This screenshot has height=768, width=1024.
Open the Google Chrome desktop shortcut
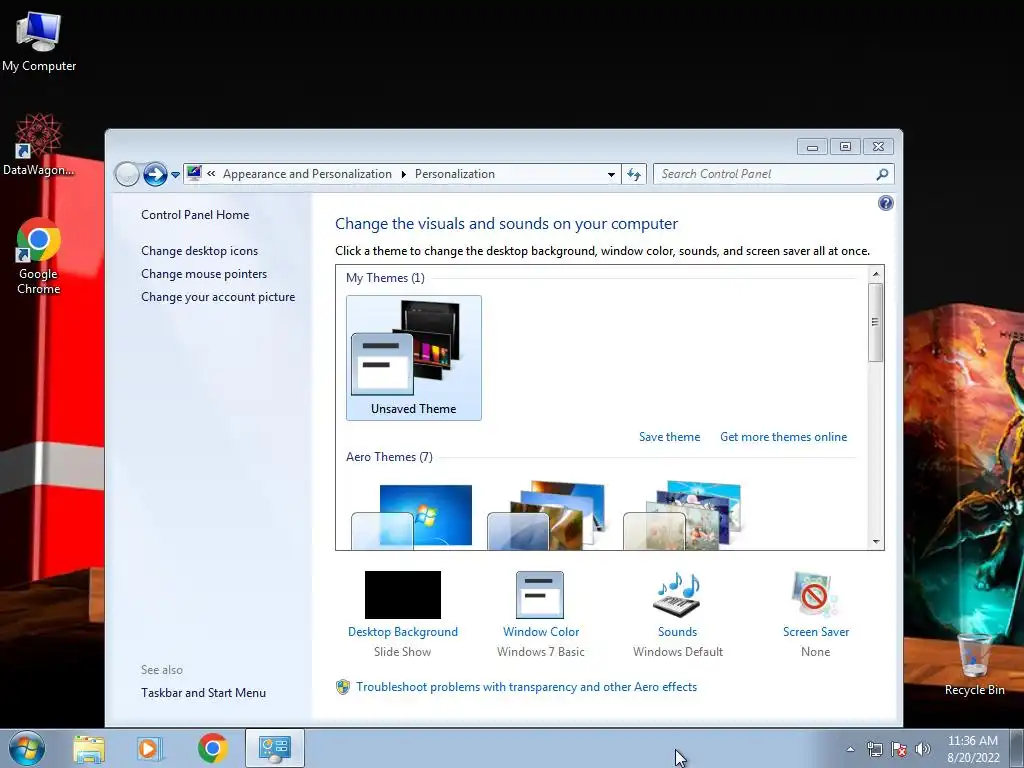pos(39,256)
